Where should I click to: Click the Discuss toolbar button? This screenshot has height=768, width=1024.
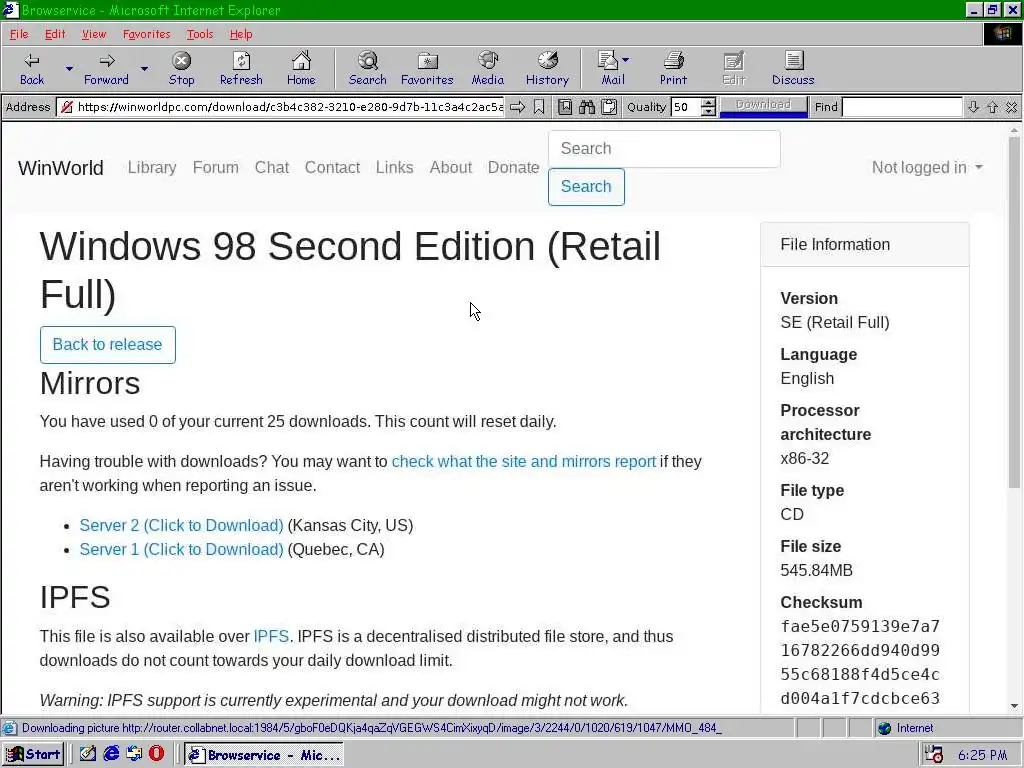tap(793, 69)
